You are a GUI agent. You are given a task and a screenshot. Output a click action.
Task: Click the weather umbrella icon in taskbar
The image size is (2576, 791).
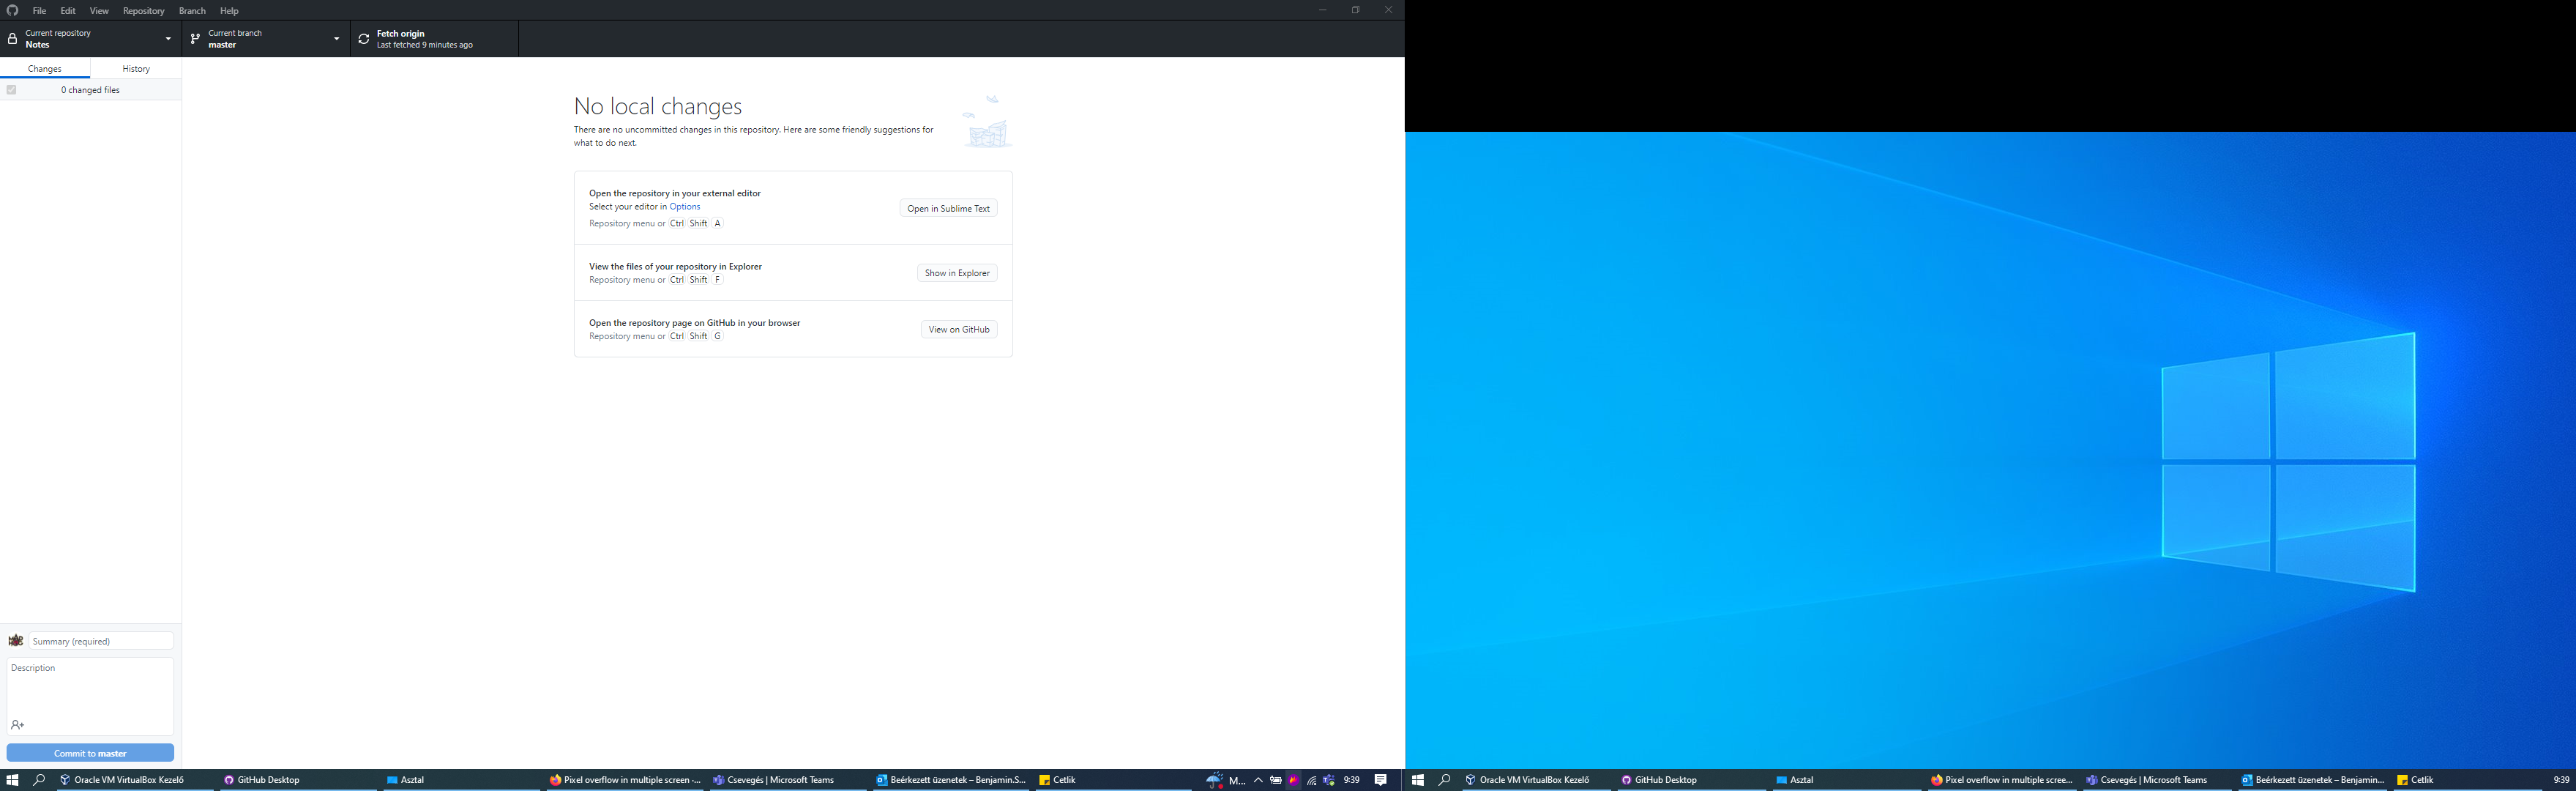pos(1213,781)
